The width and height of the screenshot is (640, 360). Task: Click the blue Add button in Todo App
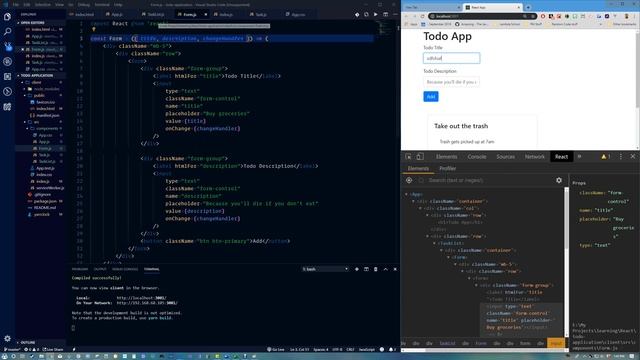pos(431,97)
